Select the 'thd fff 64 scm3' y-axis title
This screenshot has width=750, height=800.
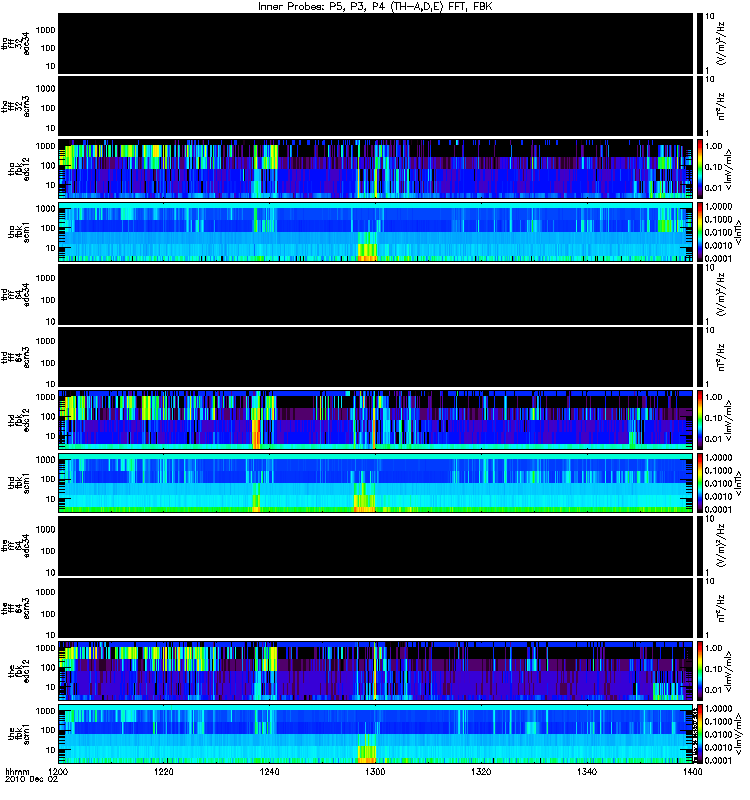click(16, 357)
